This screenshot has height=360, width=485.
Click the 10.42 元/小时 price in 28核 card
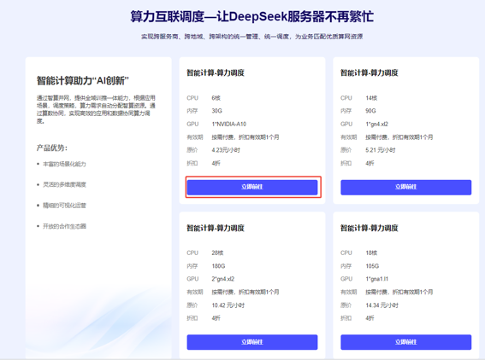(x=228, y=305)
